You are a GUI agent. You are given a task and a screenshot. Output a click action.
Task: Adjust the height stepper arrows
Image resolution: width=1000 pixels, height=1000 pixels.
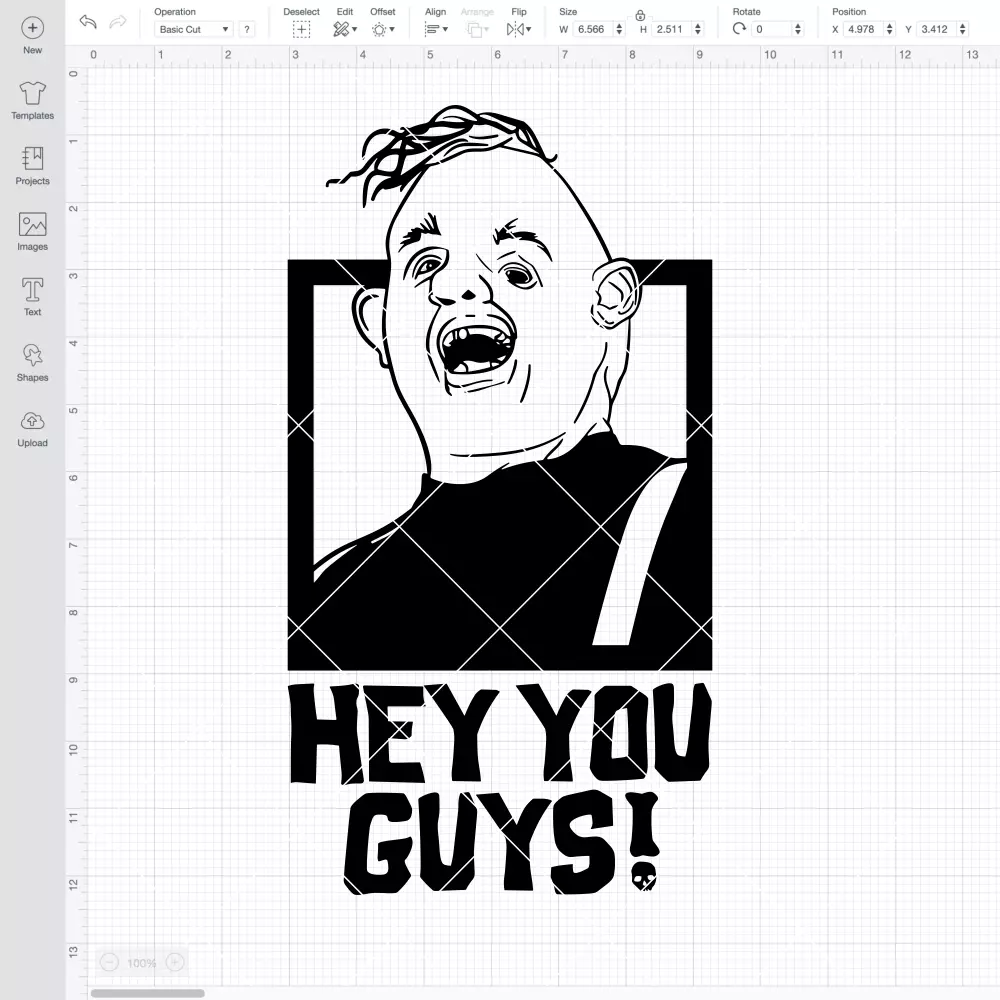point(698,29)
